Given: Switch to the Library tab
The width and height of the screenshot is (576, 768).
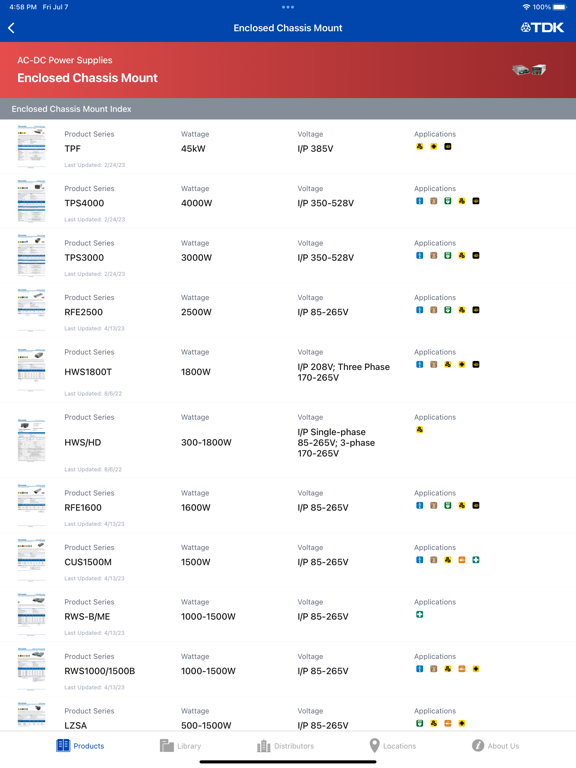Looking at the screenshot, I should tap(180, 745).
